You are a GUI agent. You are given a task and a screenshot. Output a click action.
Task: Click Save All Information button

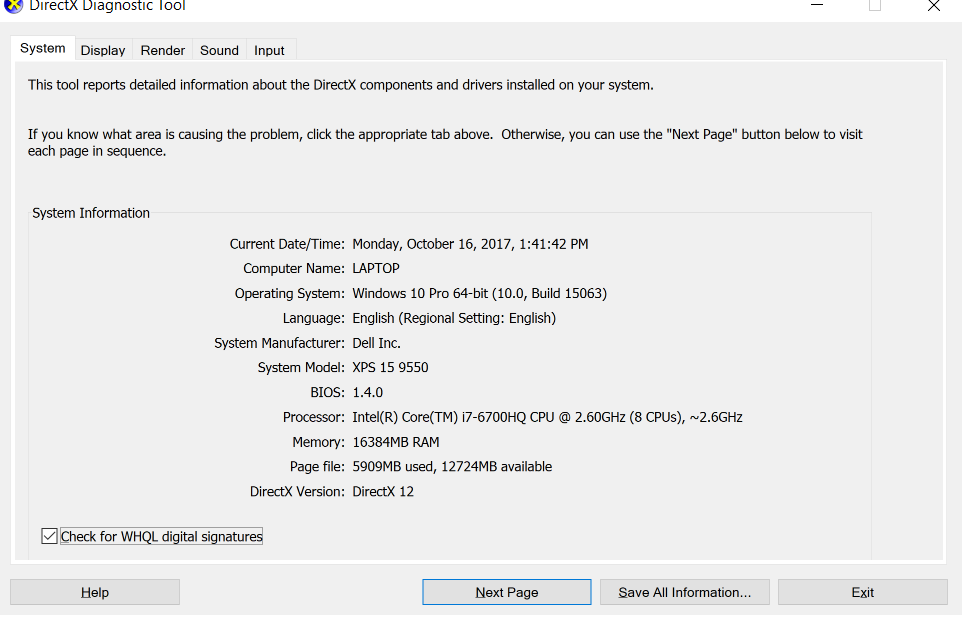tap(685, 592)
